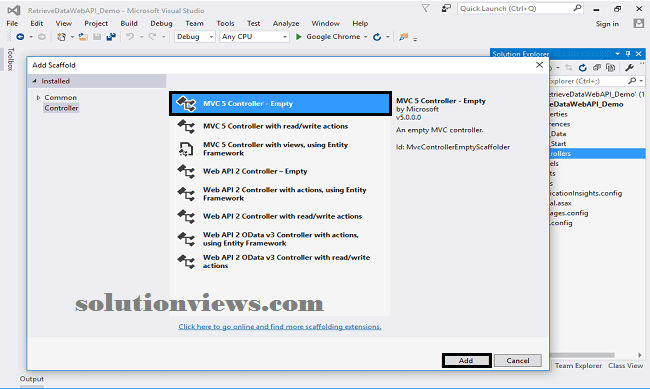This screenshot has height=389, width=650.
Task: Click the notifications flag filter icon
Action: click(426, 8)
